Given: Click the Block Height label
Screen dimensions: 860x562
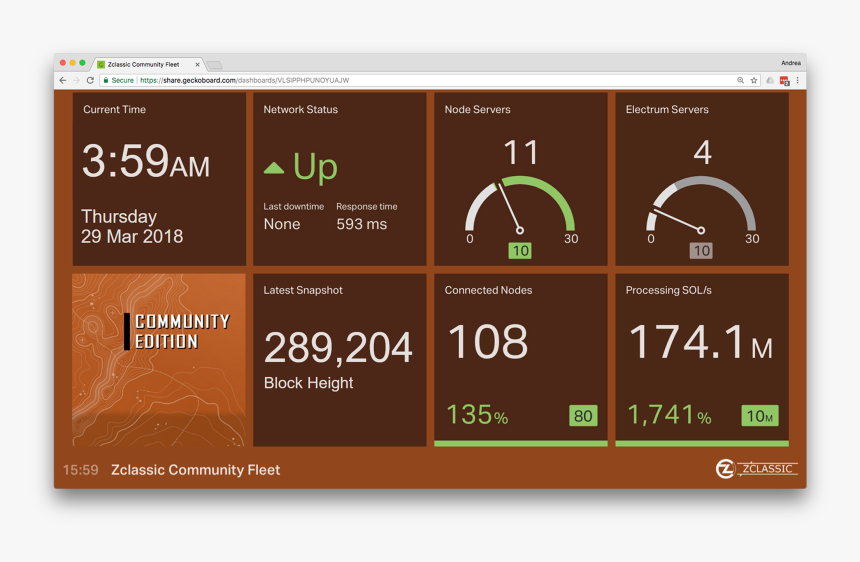Looking at the screenshot, I should coord(308,383).
